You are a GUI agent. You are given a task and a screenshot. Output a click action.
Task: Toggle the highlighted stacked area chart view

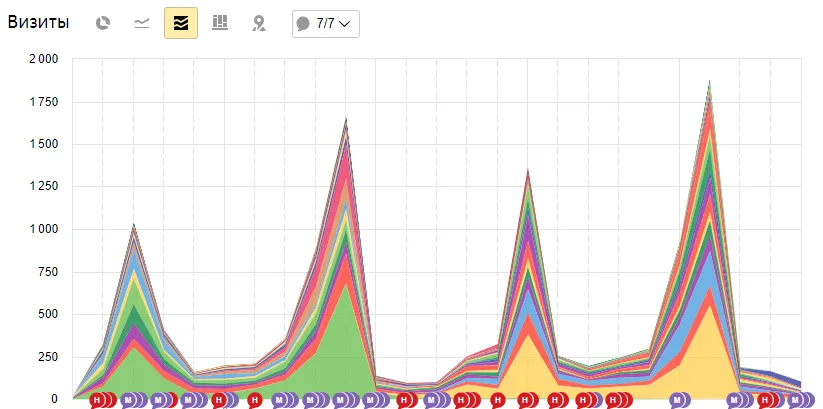point(181,23)
